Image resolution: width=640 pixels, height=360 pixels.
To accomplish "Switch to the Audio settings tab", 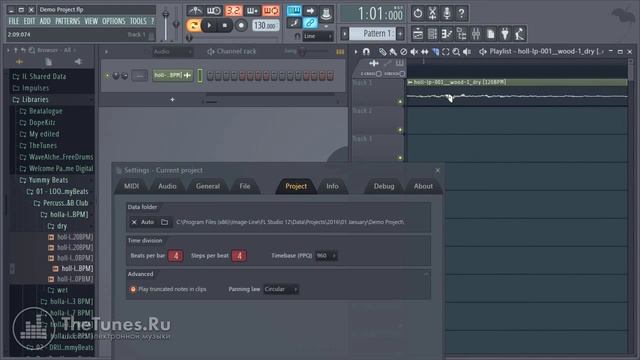I will pos(167,186).
